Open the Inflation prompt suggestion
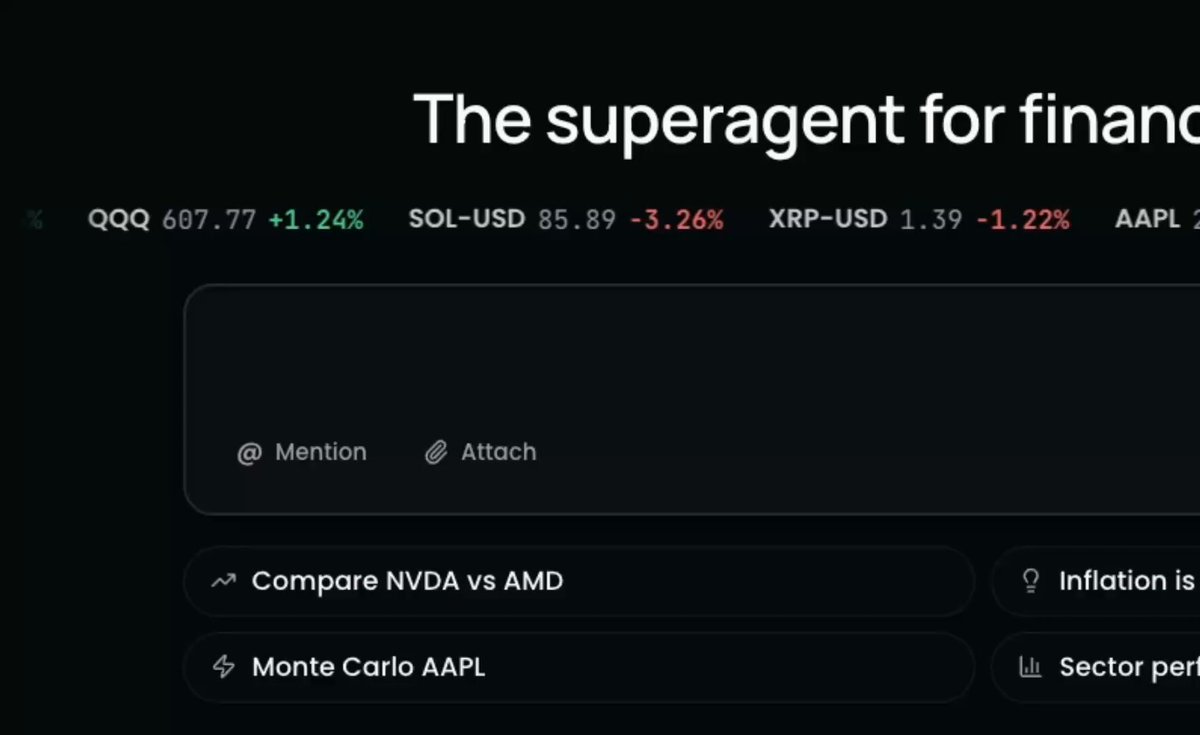The image size is (1200, 735). [x=1096, y=581]
